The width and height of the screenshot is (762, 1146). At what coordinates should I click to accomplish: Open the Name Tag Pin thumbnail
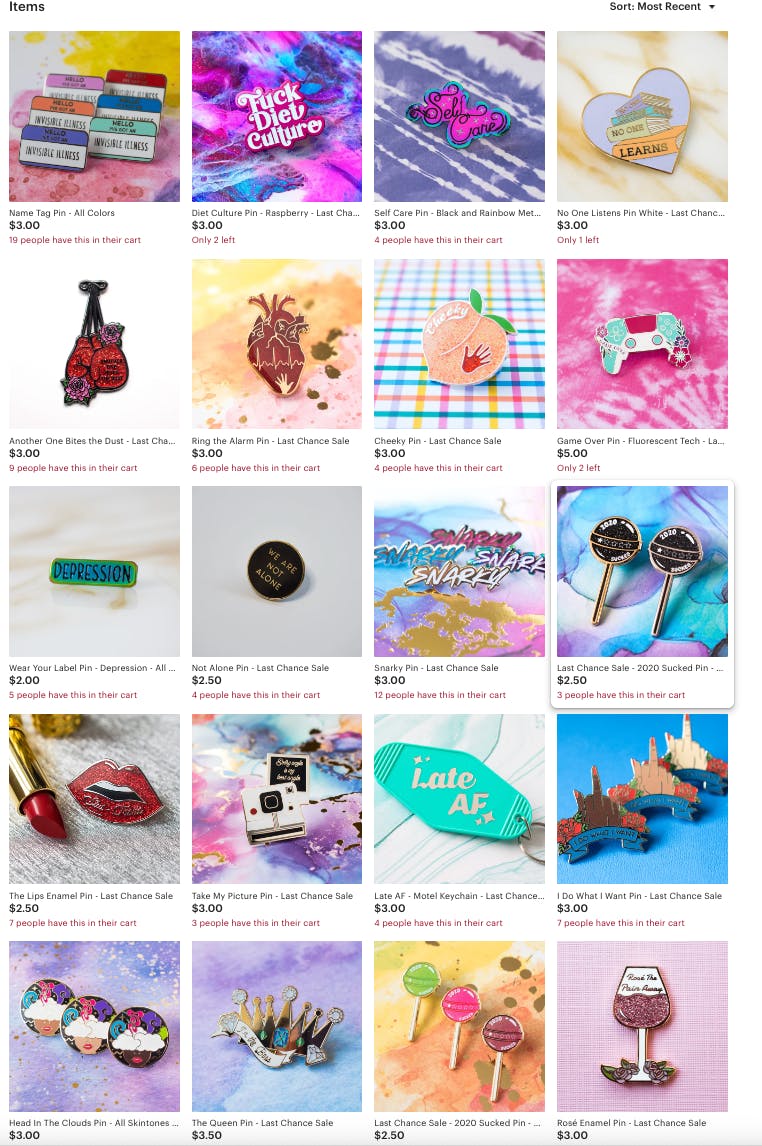pos(94,116)
